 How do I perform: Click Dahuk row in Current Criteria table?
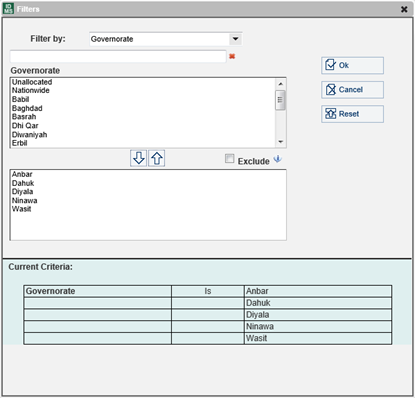click(x=318, y=303)
